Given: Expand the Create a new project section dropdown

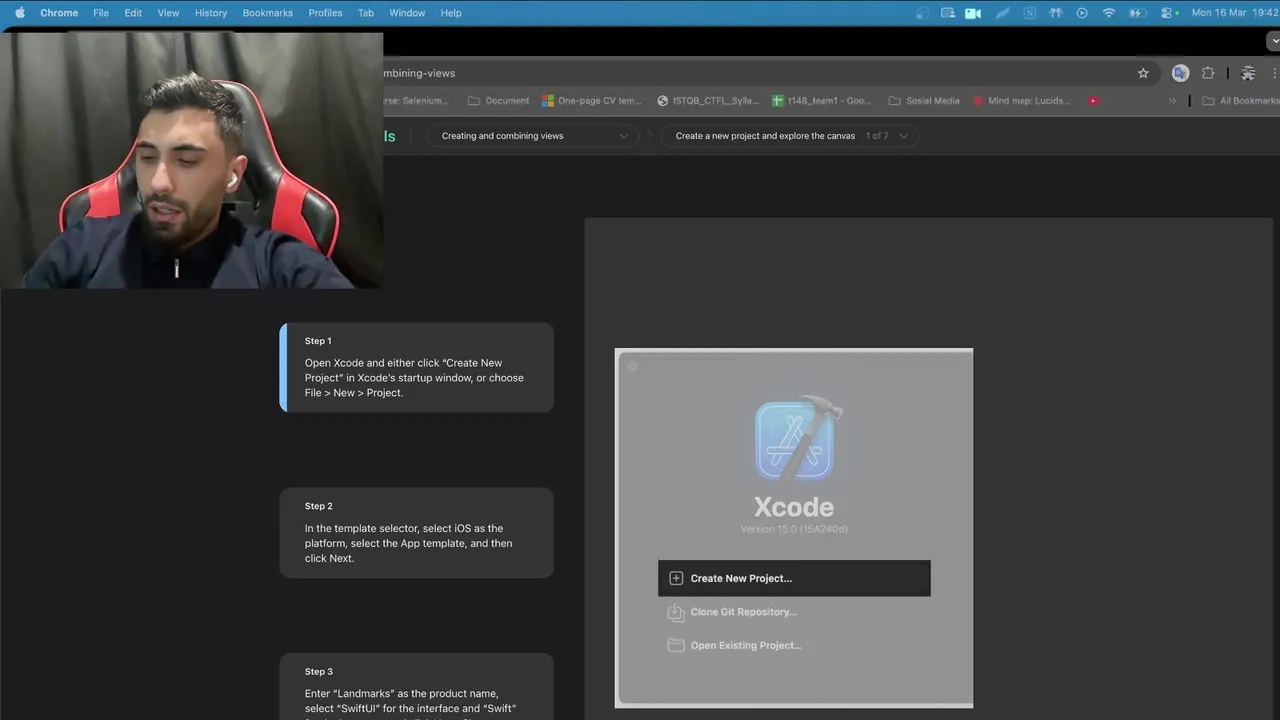Looking at the screenshot, I should pyautogui.click(x=789, y=136).
